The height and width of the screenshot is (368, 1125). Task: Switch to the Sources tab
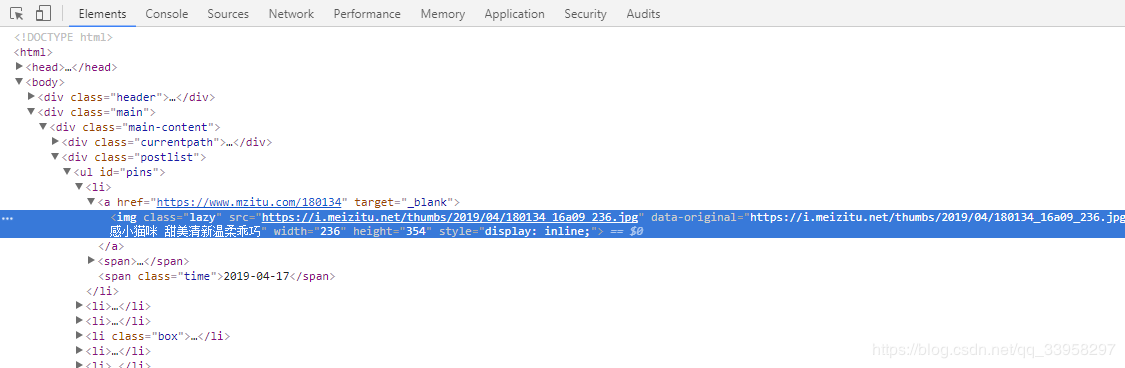pos(228,14)
